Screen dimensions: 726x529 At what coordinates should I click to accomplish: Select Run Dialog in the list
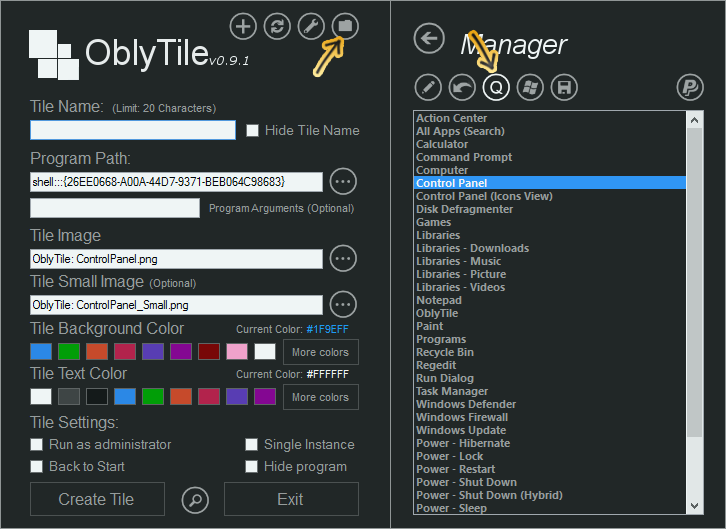[550, 378]
